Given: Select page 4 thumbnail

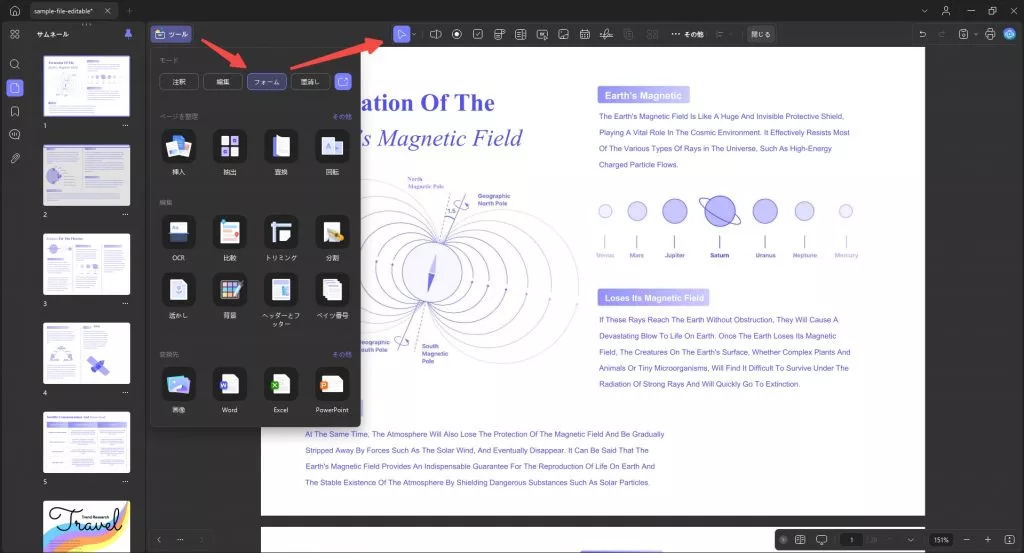Looking at the screenshot, I should coord(86,353).
